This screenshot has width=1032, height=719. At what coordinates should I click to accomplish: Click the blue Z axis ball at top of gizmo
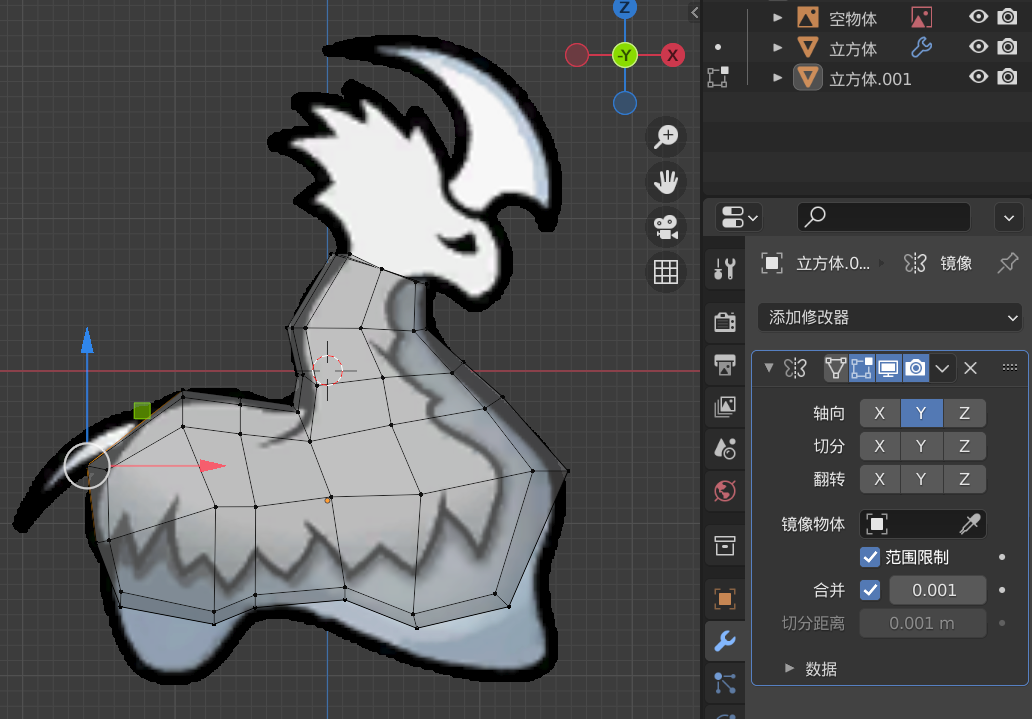[x=625, y=8]
